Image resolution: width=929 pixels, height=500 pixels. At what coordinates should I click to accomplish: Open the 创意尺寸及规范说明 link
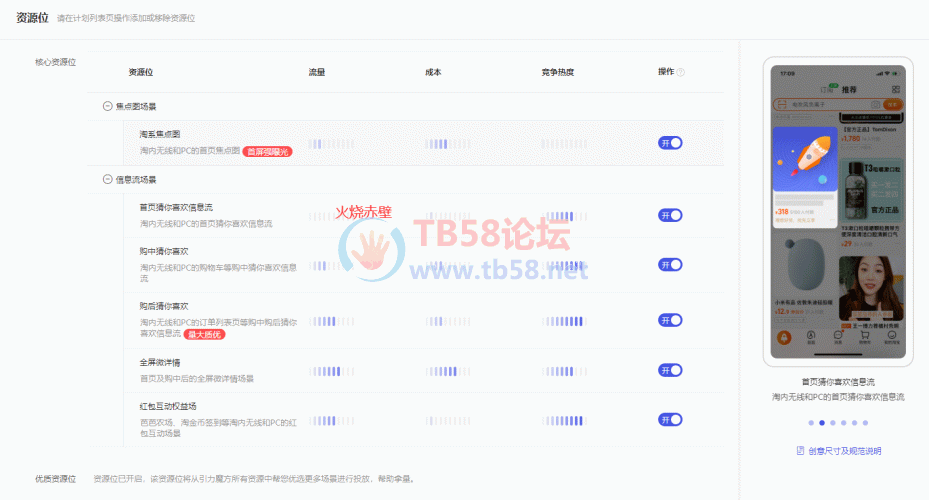tap(838, 451)
